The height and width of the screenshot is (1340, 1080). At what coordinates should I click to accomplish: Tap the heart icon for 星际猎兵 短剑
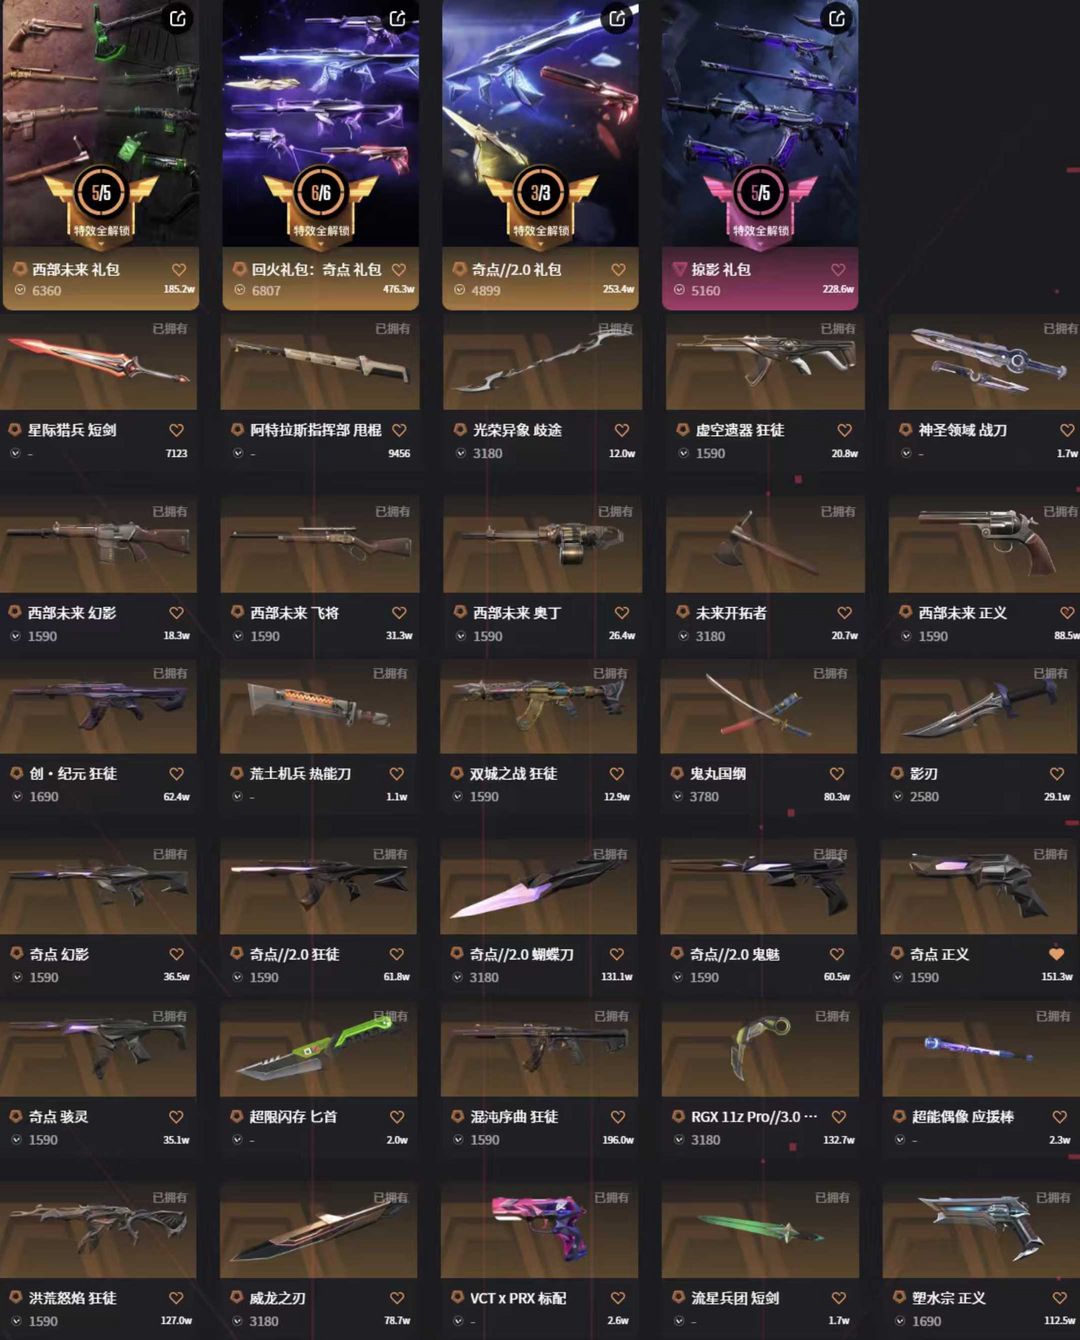pos(177,430)
